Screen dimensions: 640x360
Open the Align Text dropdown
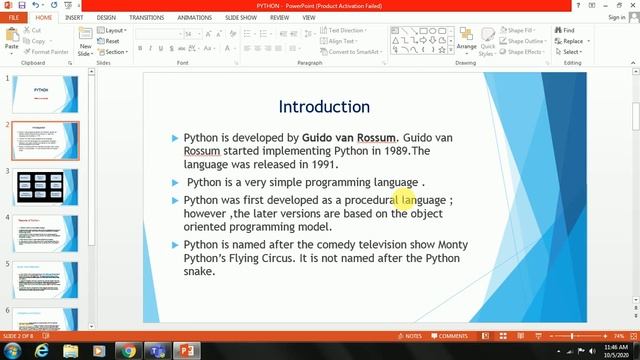click(339, 41)
